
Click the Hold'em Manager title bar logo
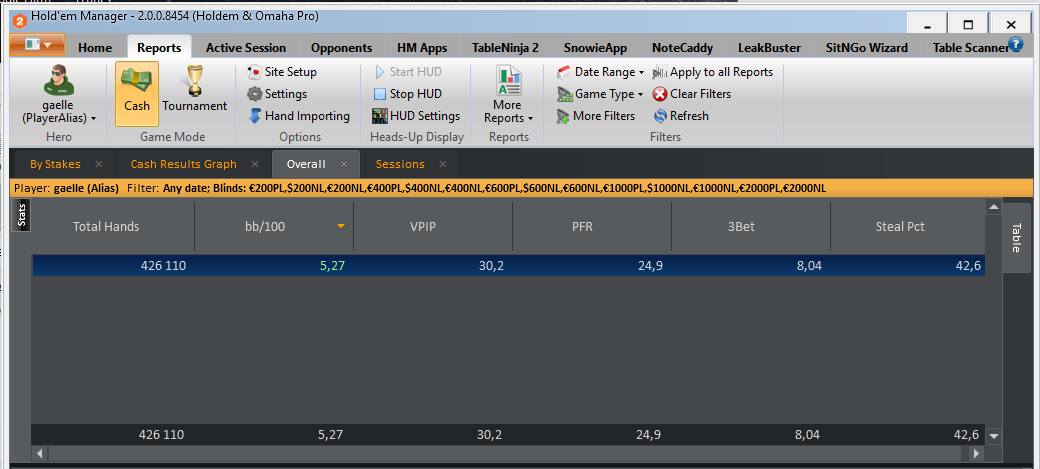20,21
